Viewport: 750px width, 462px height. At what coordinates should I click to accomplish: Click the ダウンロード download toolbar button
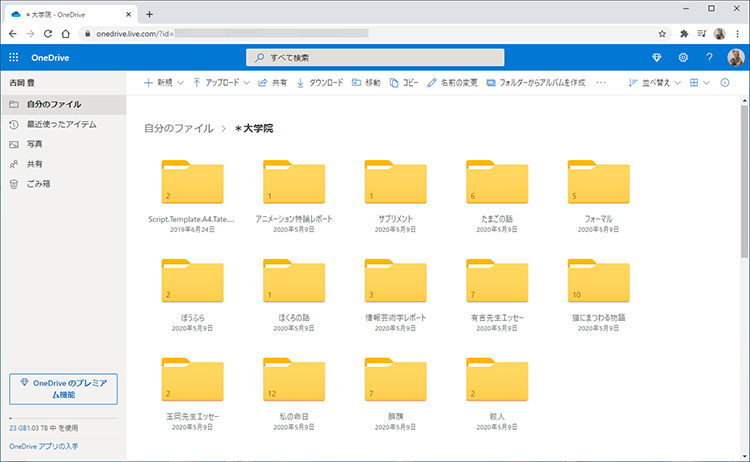(320, 82)
